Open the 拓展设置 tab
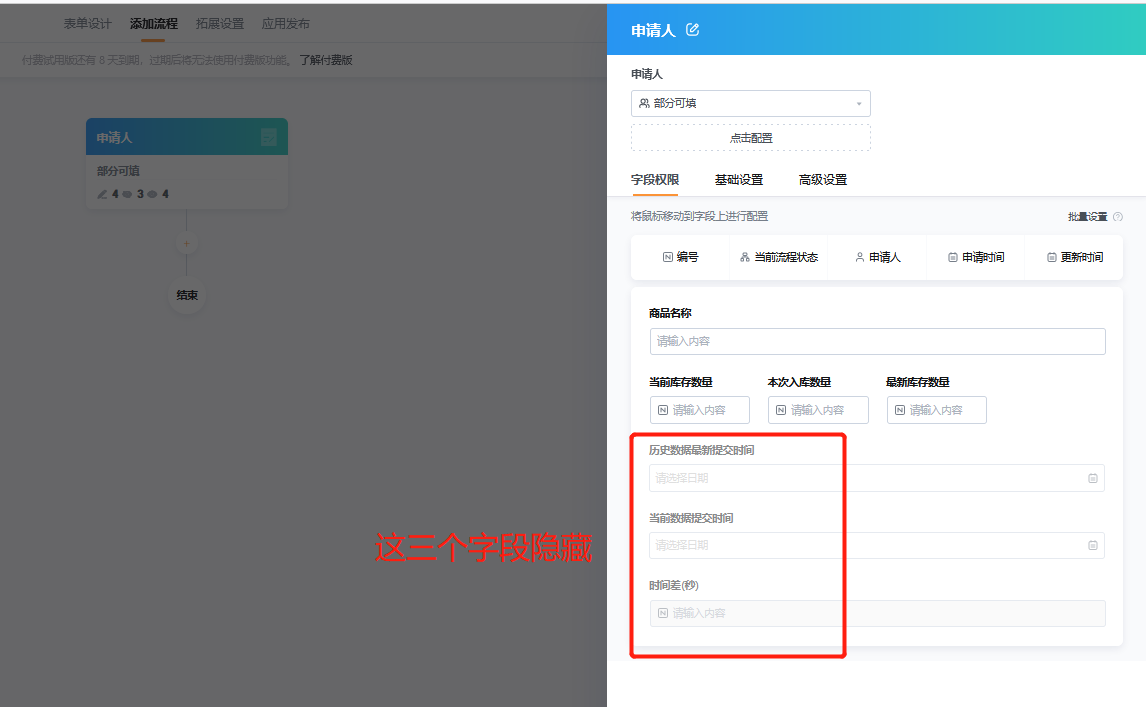The image size is (1146, 707). coord(219,24)
